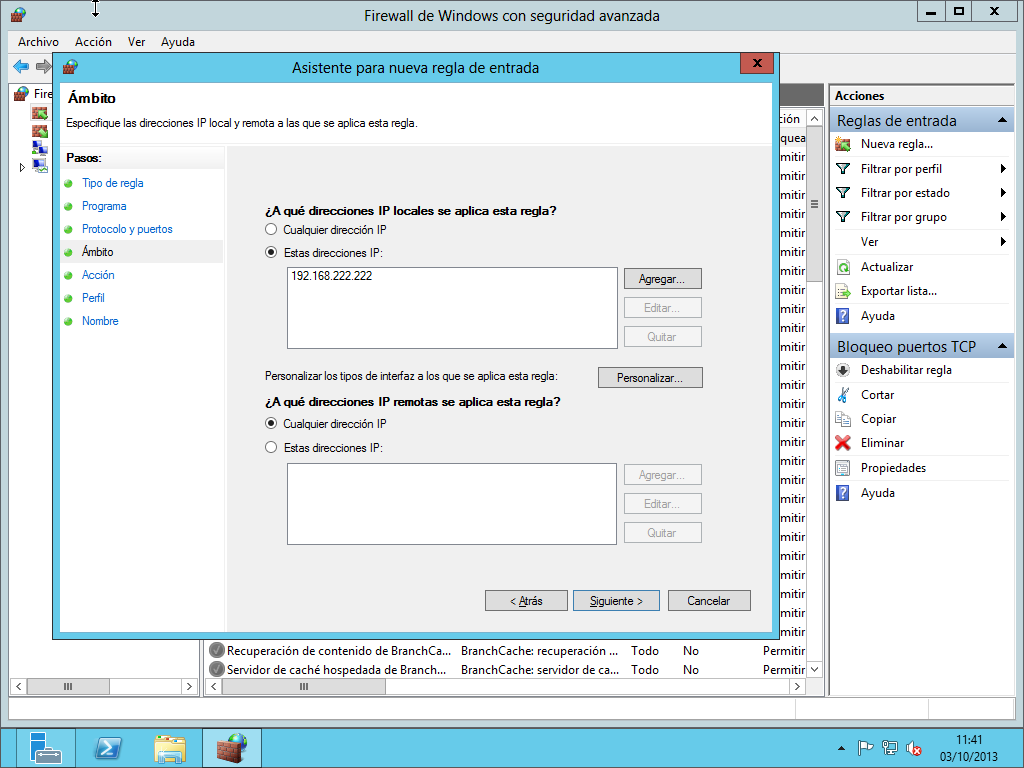Screen dimensions: 1024x768
Task: Open Server Manager from the taskbar
Action: (45, 748)
